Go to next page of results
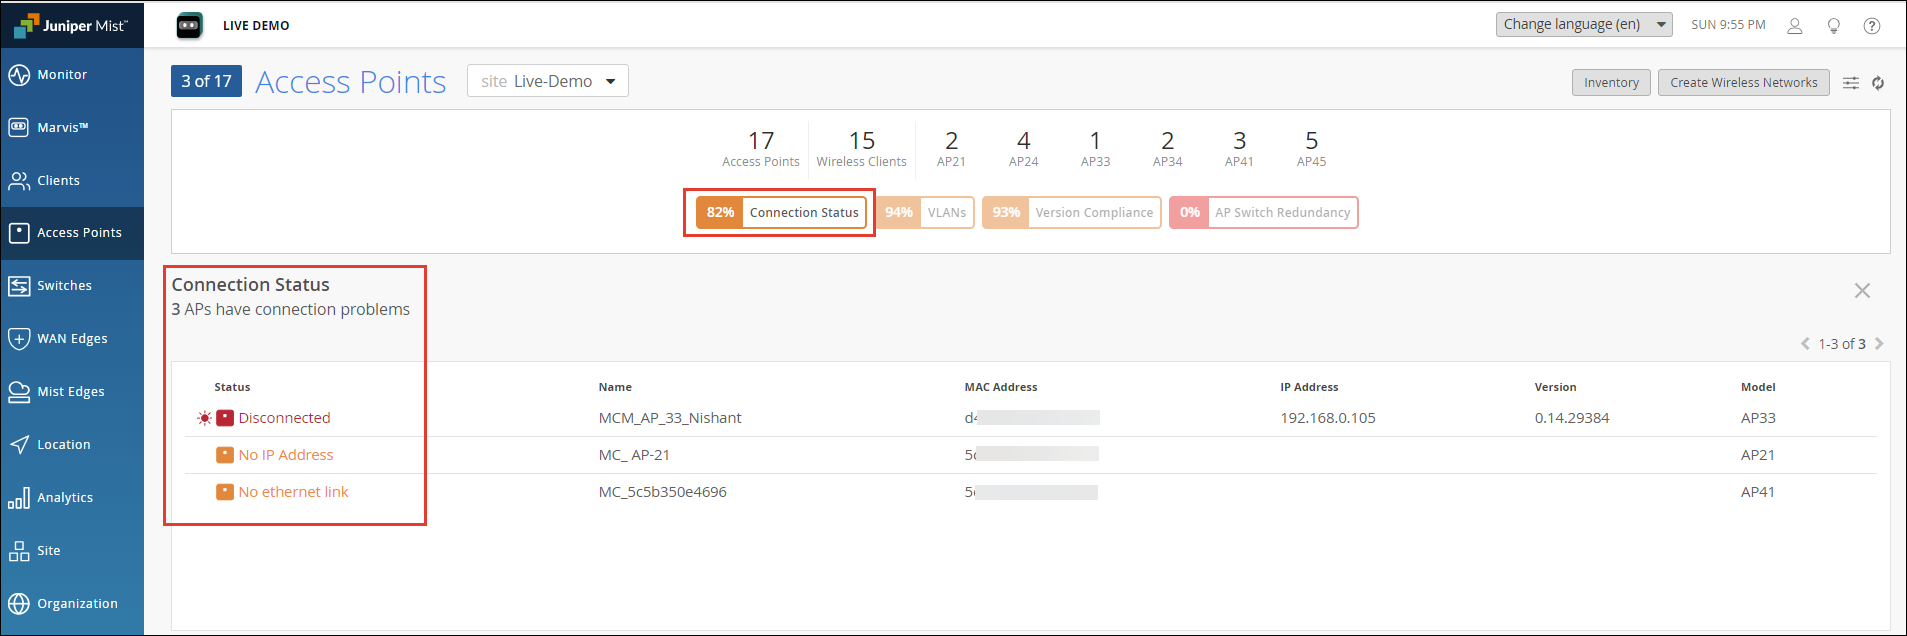The width and height of the screenshot is (1907, 636). [1879, 344]
